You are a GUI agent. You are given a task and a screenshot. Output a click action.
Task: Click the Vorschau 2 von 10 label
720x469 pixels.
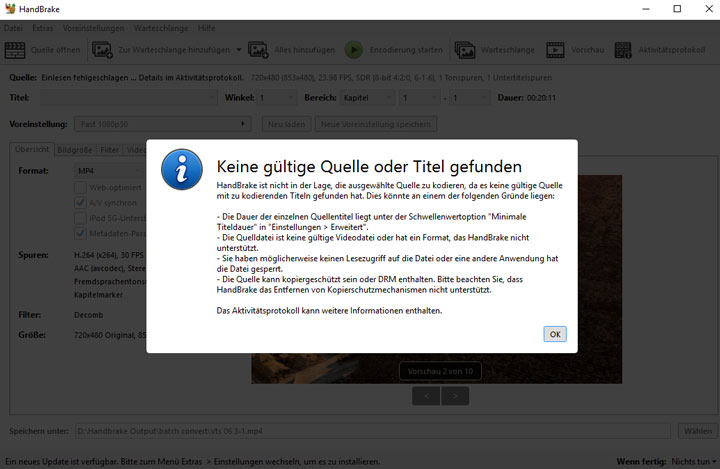440,371
